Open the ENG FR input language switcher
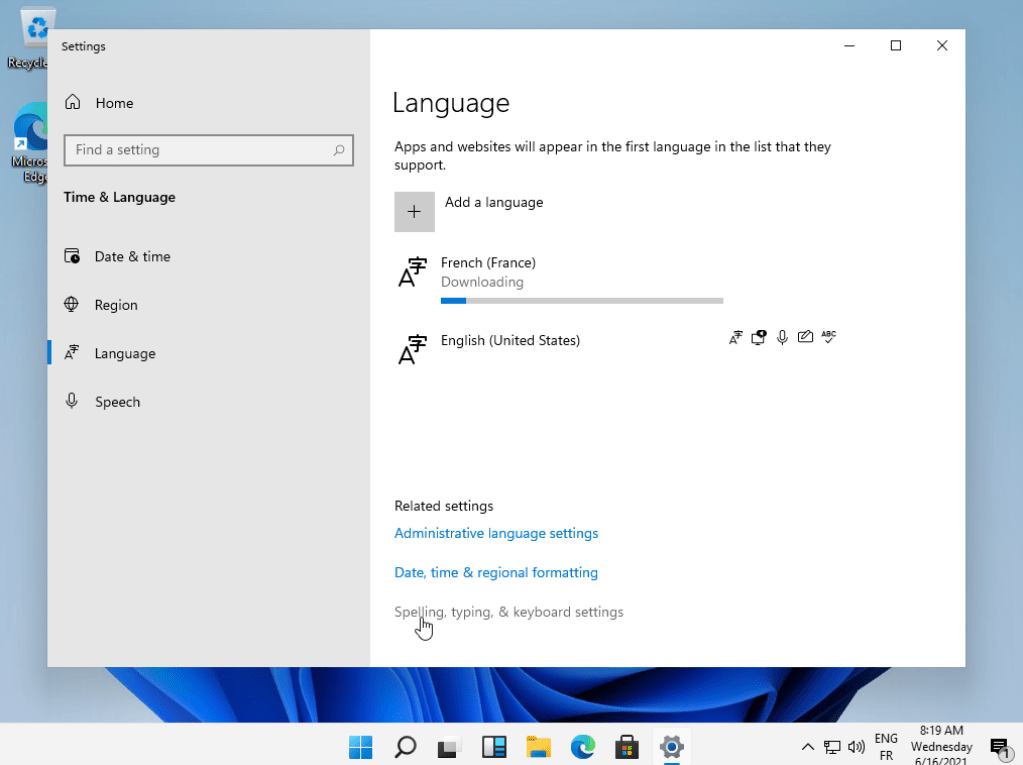The image size is (1023, 765). coord(886,747)
